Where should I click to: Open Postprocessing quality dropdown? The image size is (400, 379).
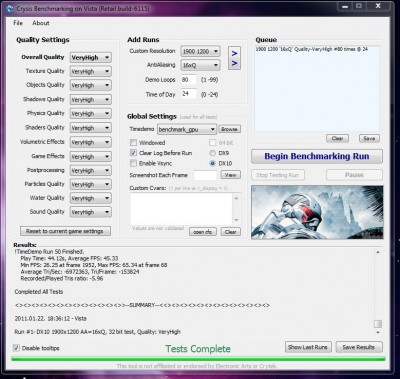[91, 171]
